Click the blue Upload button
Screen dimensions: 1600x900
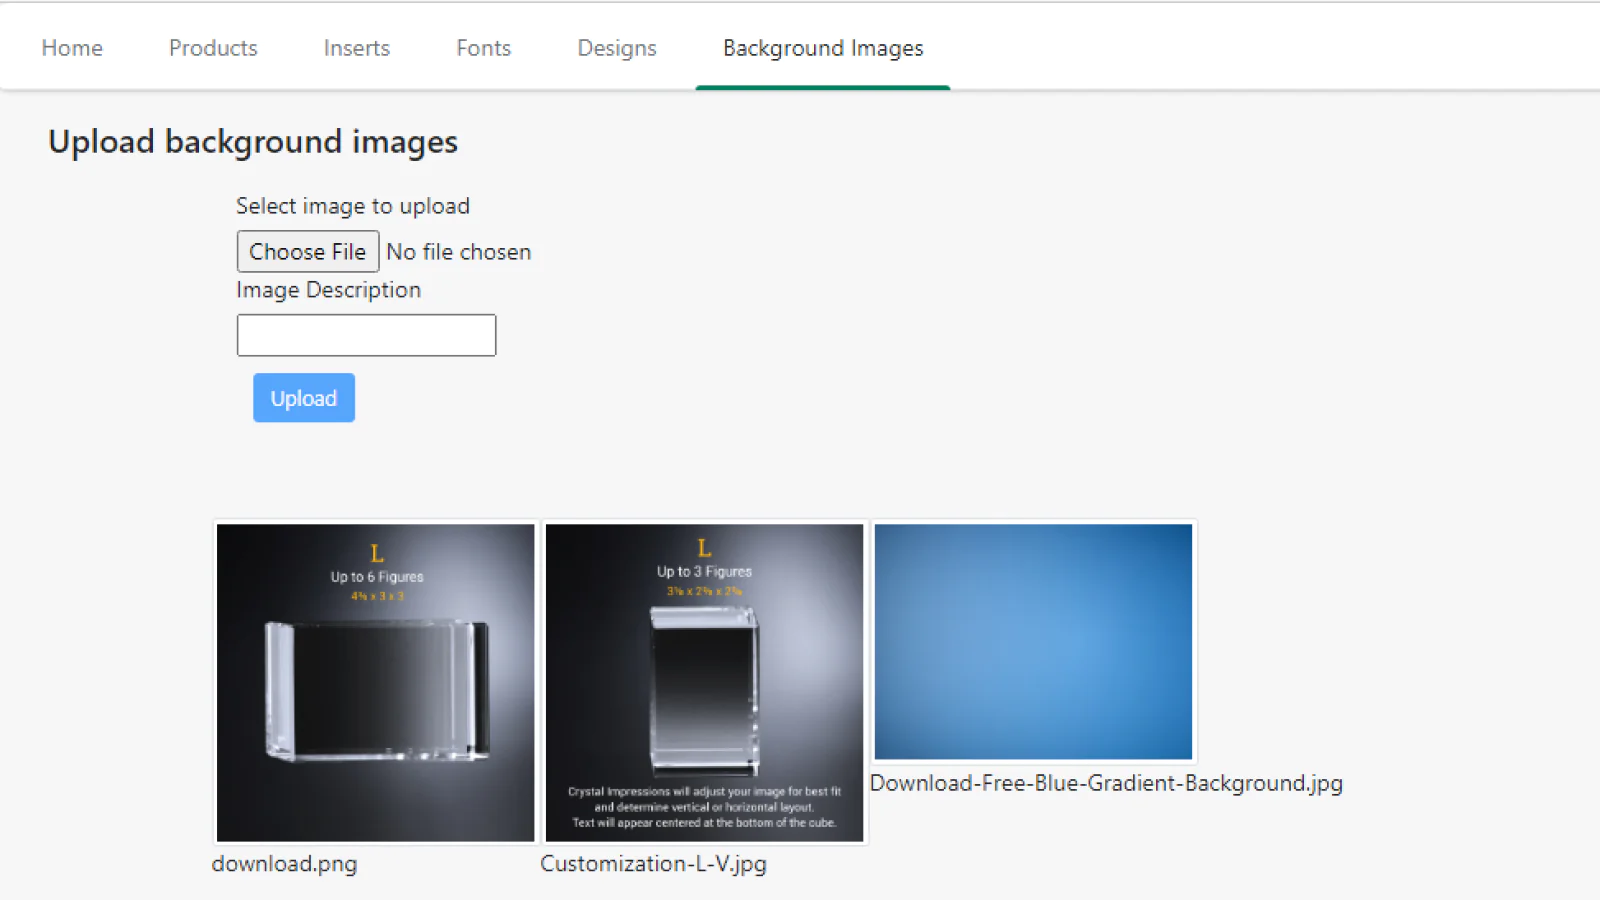(303, 398)
